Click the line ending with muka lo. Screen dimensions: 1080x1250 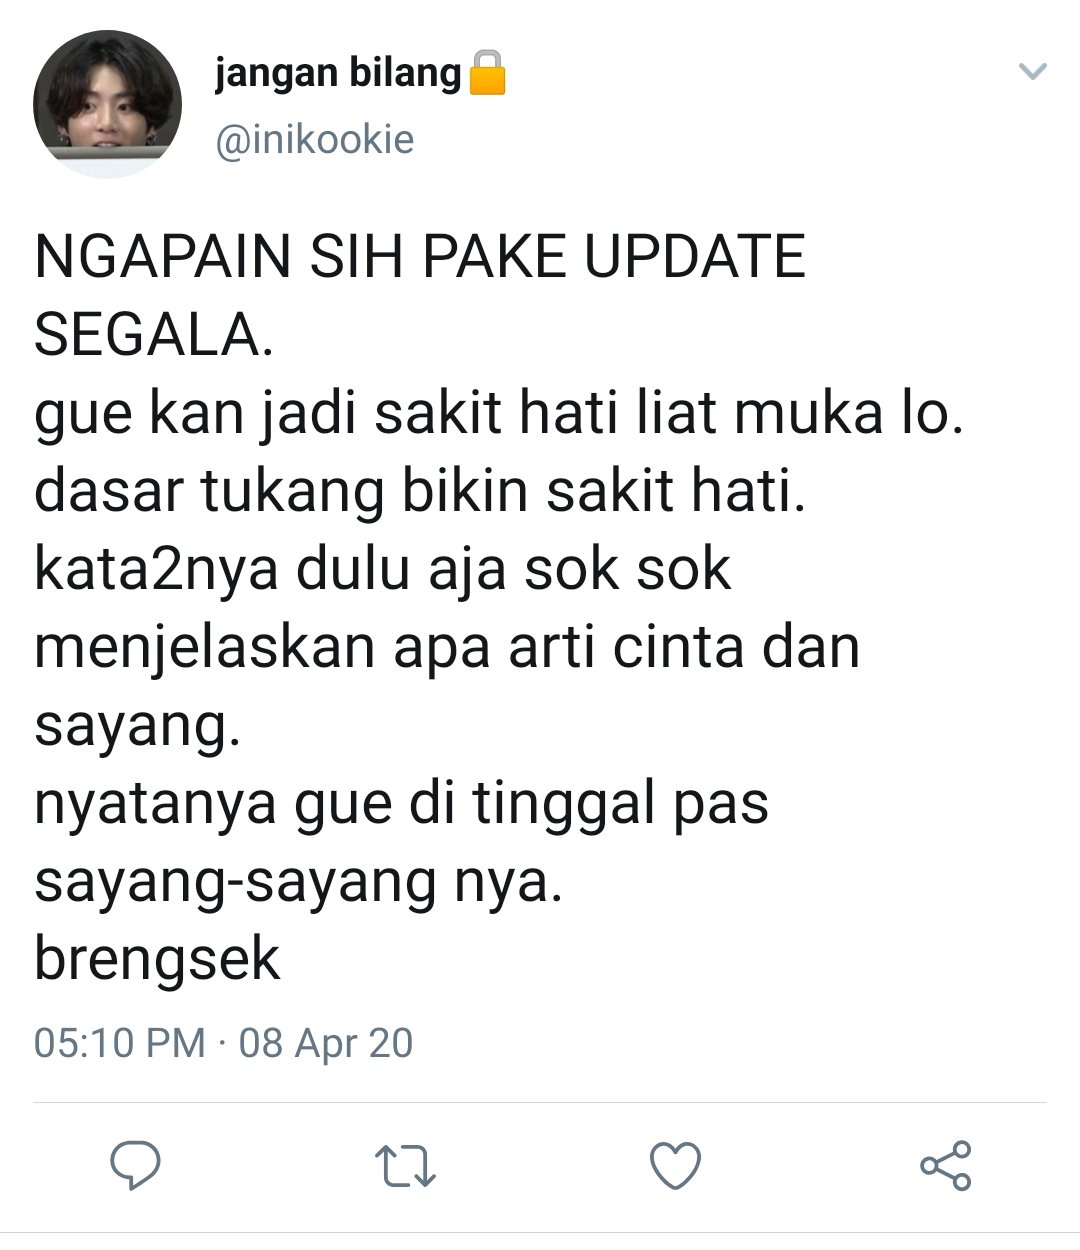point(499,414)
